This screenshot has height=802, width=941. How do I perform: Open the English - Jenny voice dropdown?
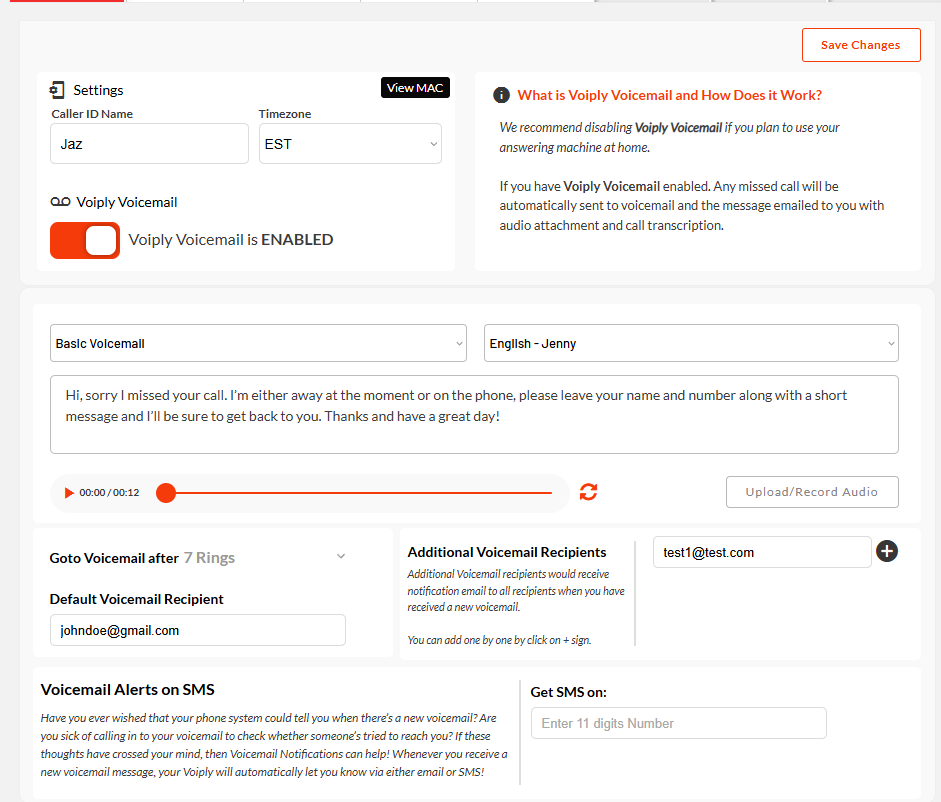click(691, 343)
